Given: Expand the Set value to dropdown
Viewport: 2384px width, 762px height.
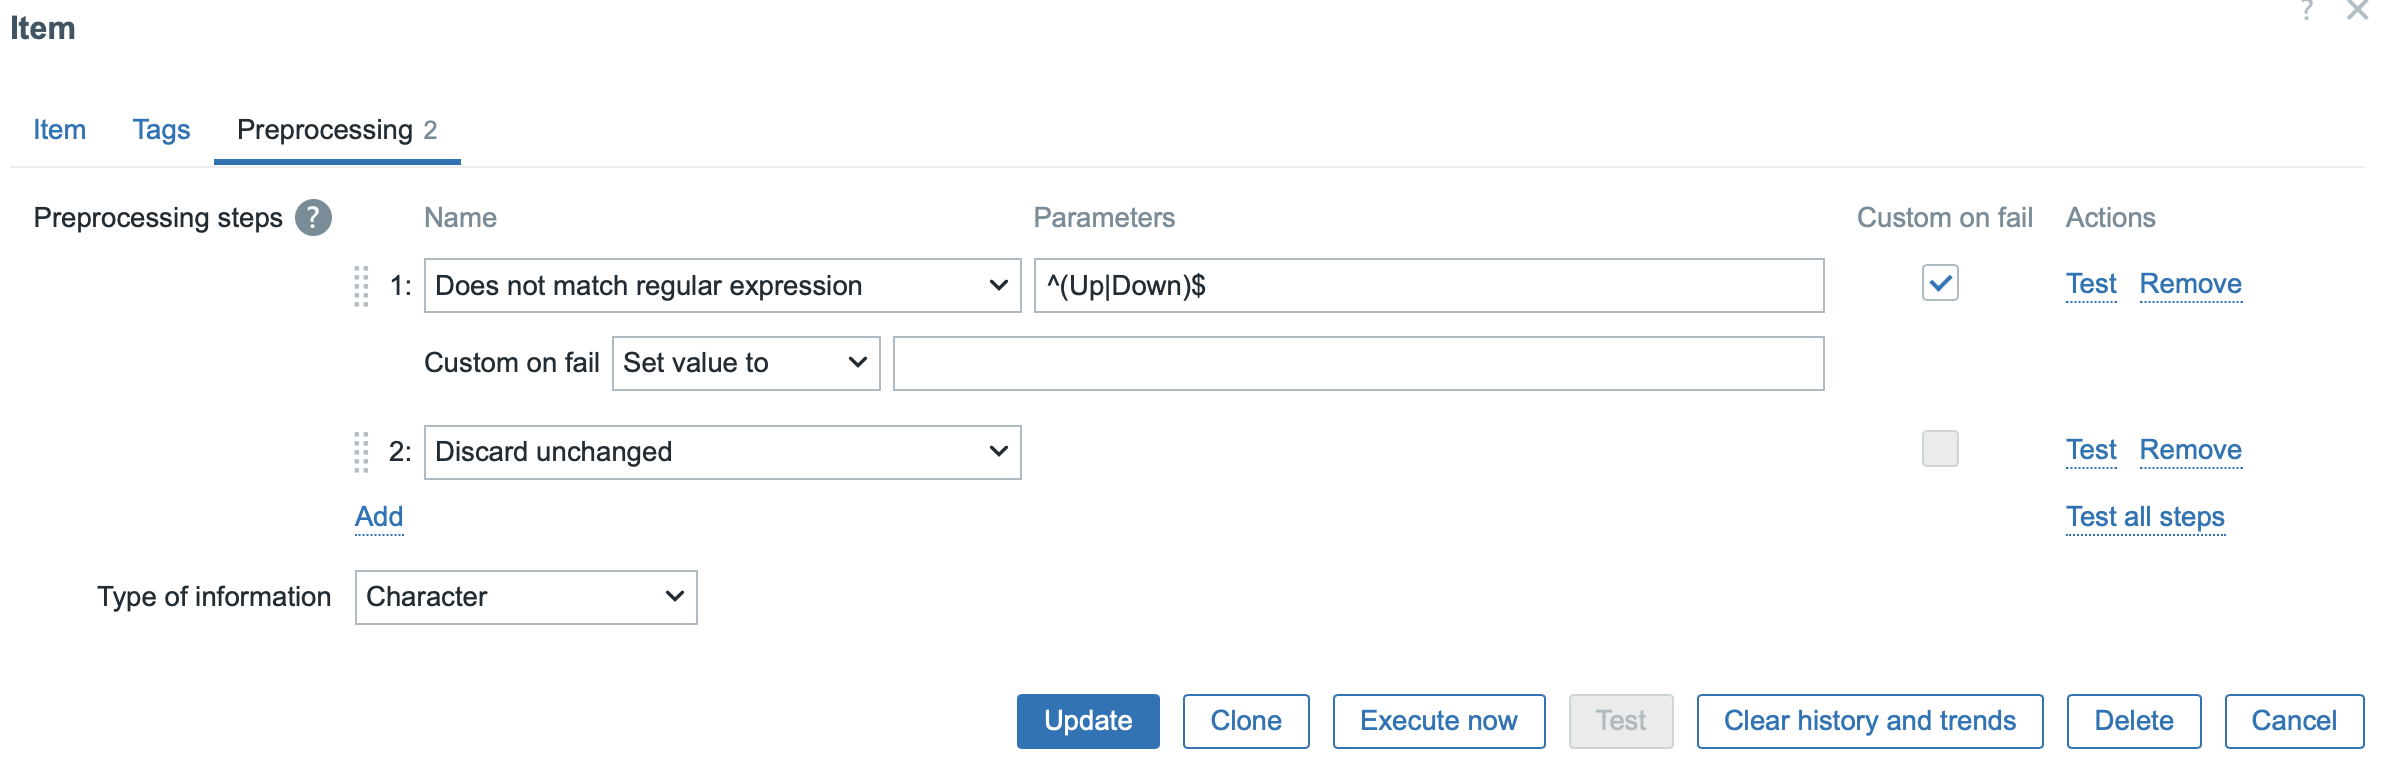Looking at the screenshot, I should click(x=745, y=363).
